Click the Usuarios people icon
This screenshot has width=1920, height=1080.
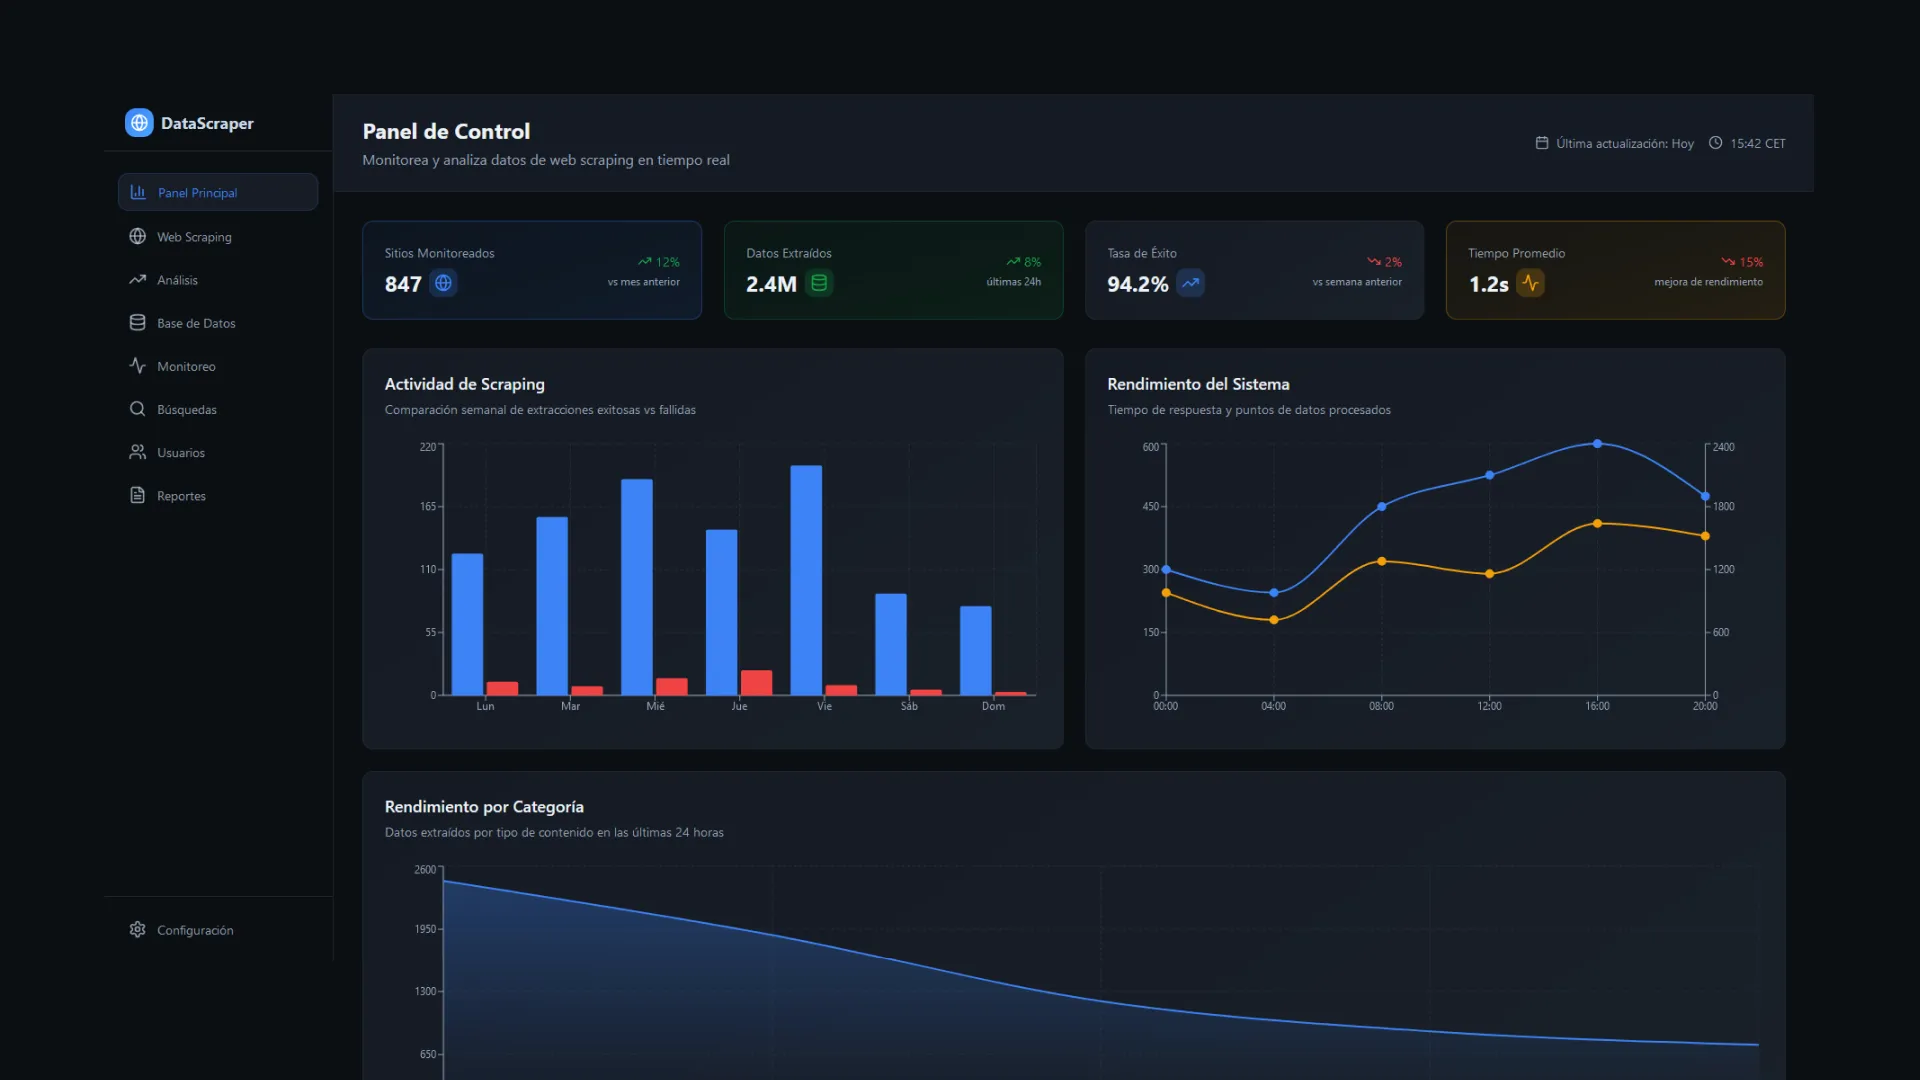[138, 452]
